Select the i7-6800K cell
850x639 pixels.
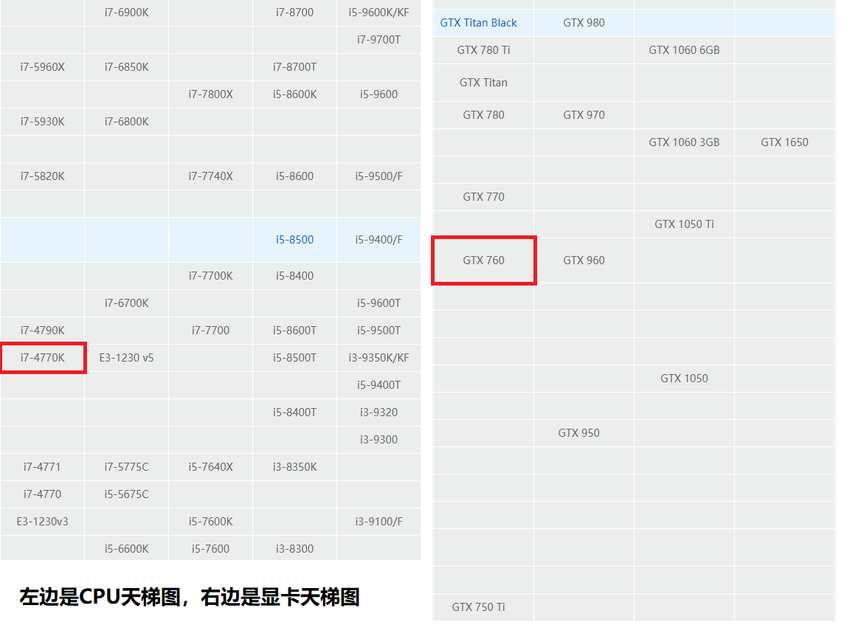click(126, 122)
